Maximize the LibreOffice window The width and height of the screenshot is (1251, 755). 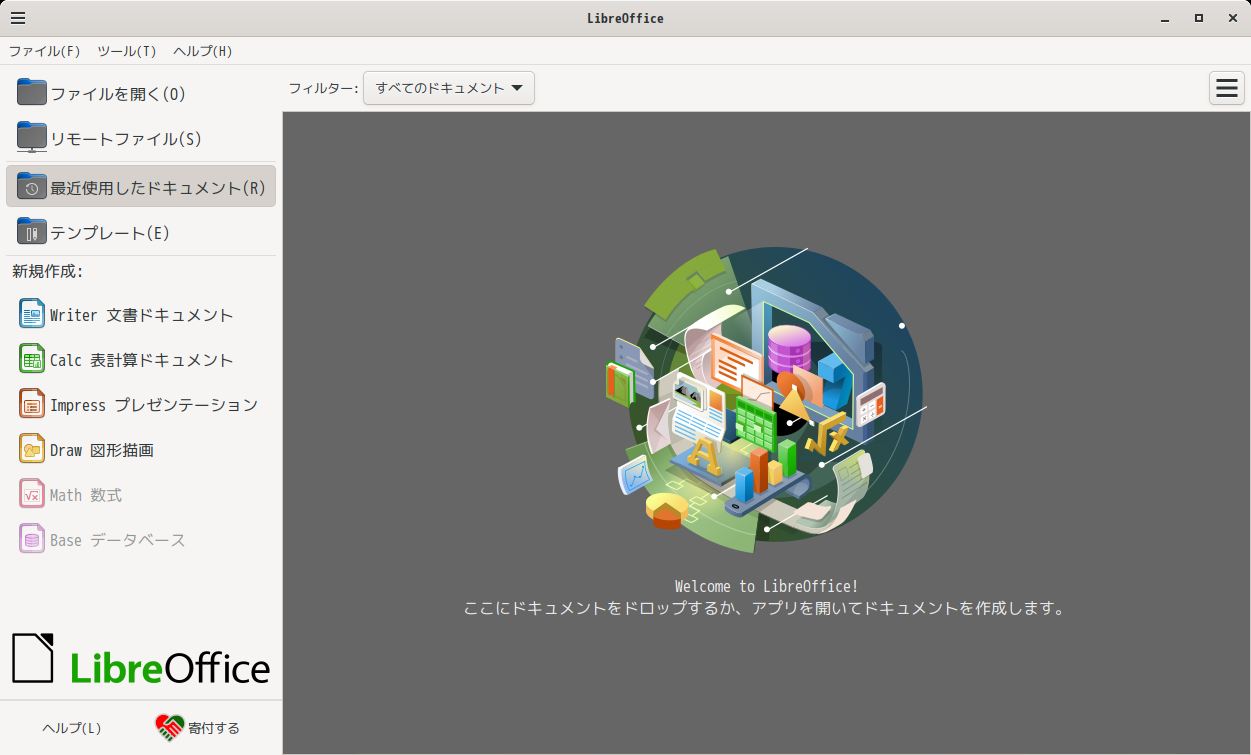click(x=1198, y=18)
